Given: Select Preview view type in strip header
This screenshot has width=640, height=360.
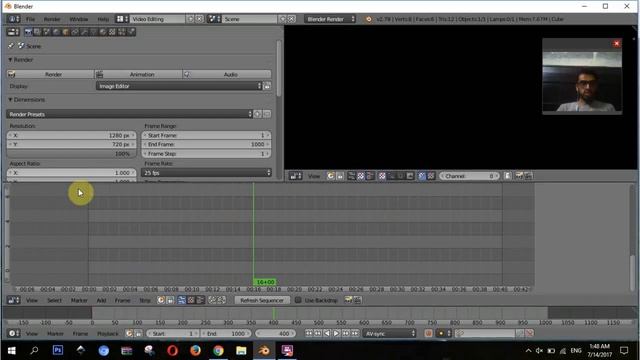Looking at the screenshot, I should [x=191, y=300].
